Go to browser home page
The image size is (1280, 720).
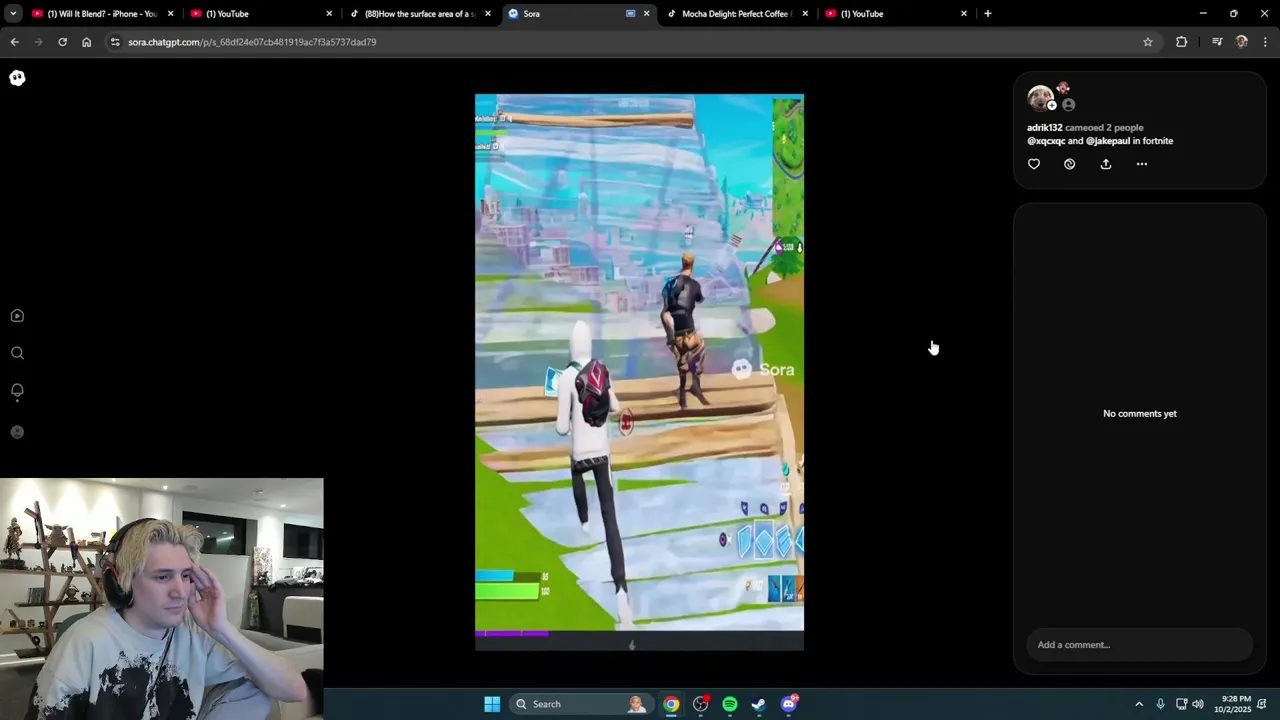(87, 42)
